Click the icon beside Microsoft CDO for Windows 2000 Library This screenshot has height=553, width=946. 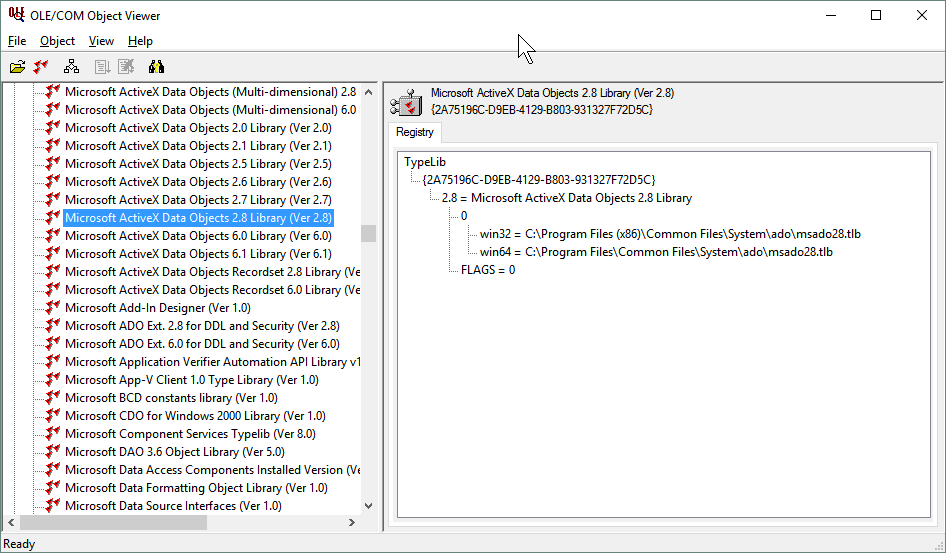click(53, 416)
